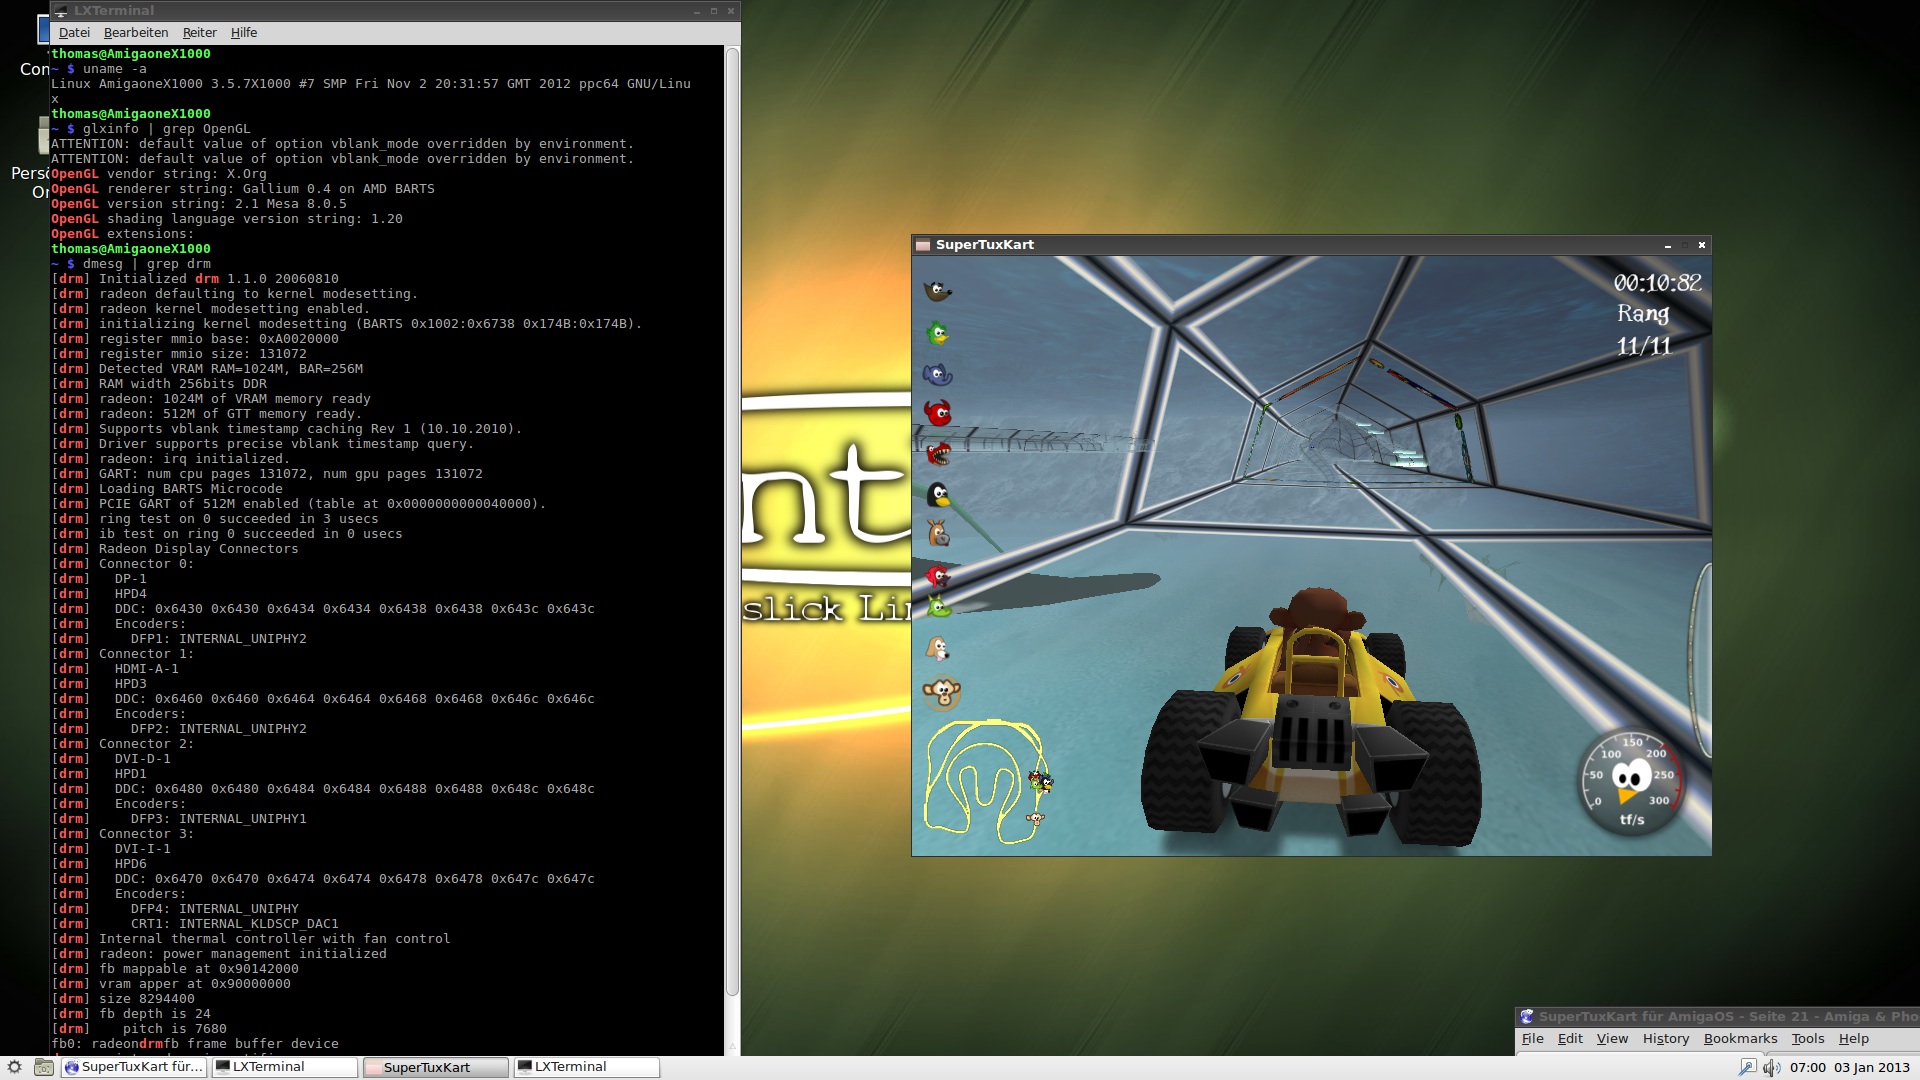Click the 'dmesg | grep drm' command line
This screenshot has width=1920, height=1080.
click(131, 264)
